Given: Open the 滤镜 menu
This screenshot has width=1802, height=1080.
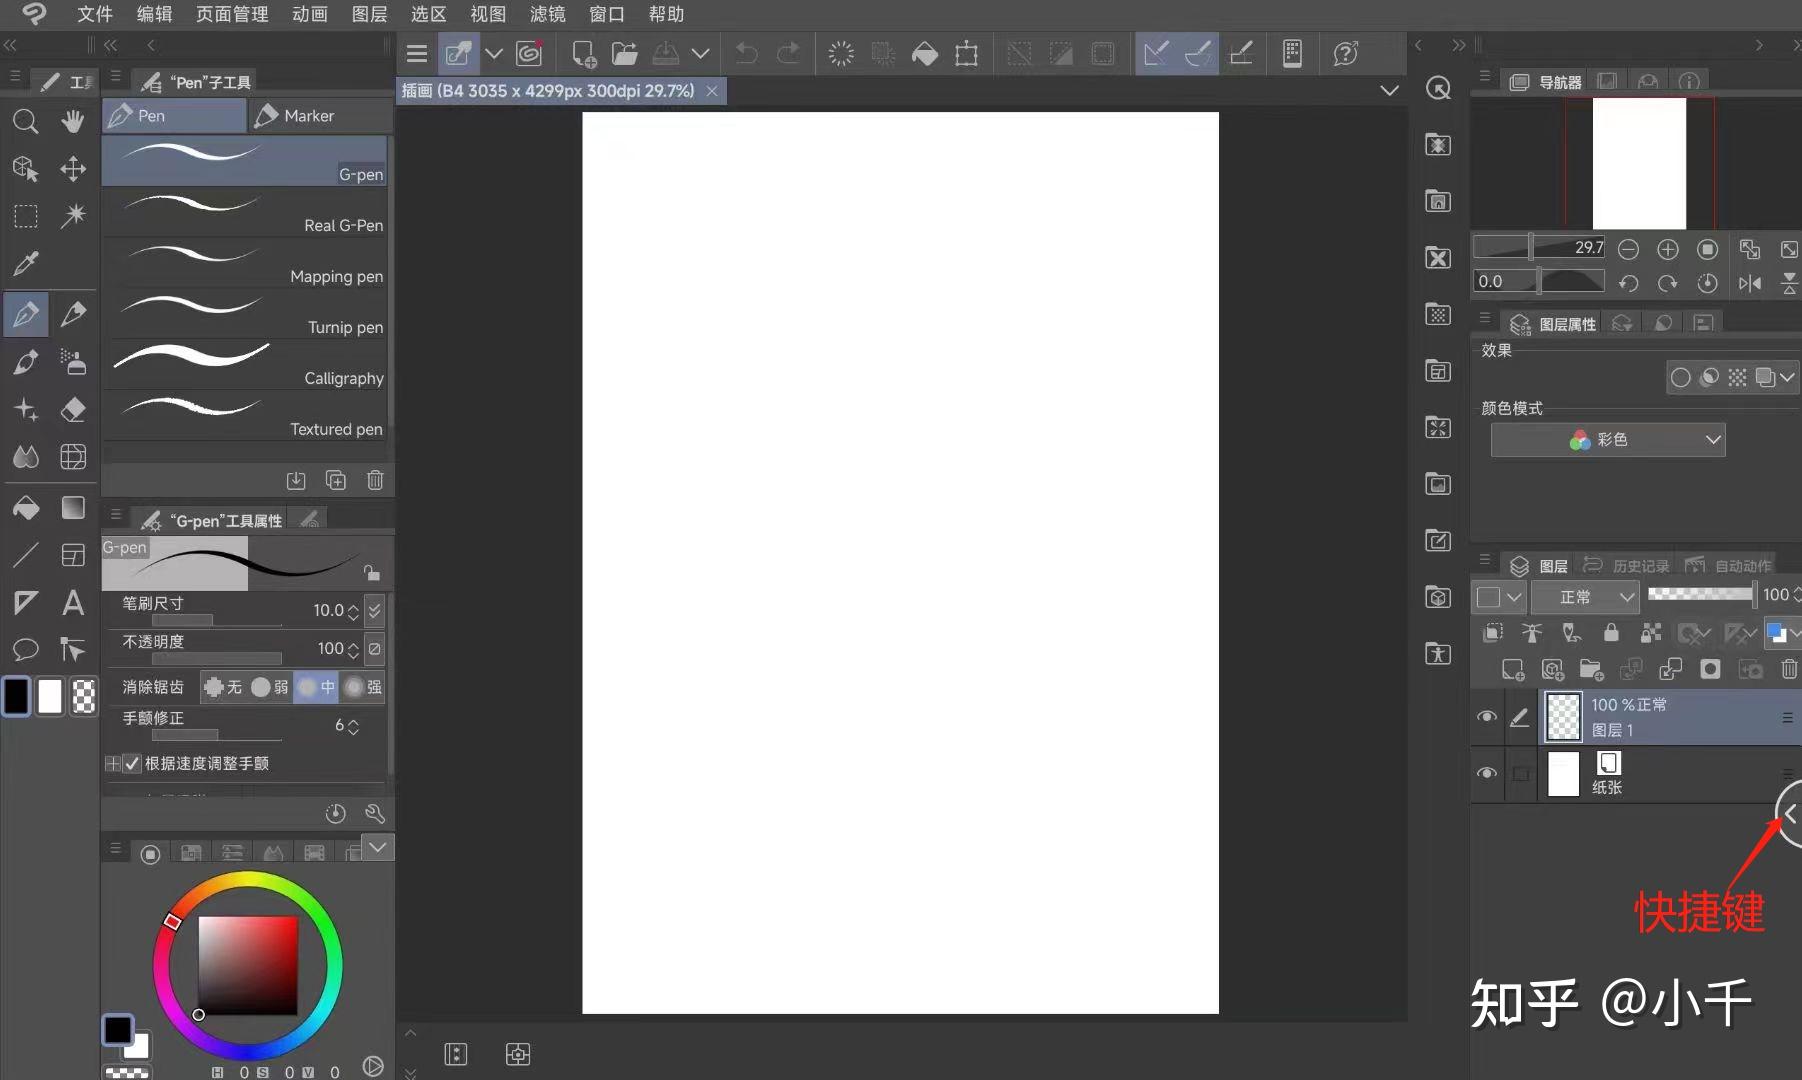Looking at the screenshot, I should pos(546,14).
